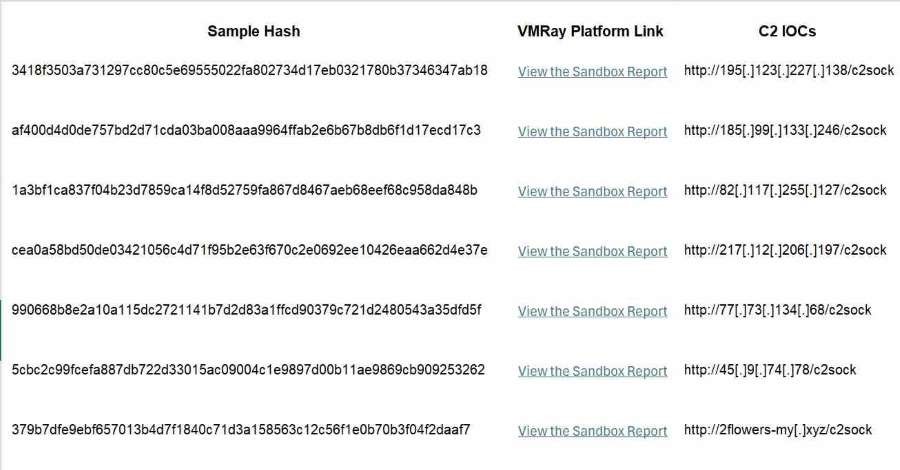Click the 195.123.227.138 c2sock IOC
This screenshot has width=900, height=470.
click(789, 71)
